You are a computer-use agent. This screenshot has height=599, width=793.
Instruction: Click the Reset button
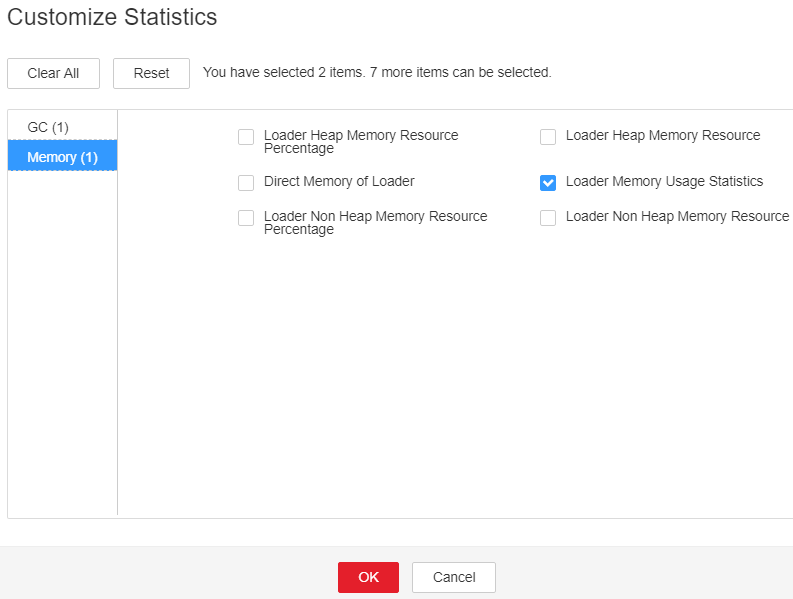coord(151,73)
